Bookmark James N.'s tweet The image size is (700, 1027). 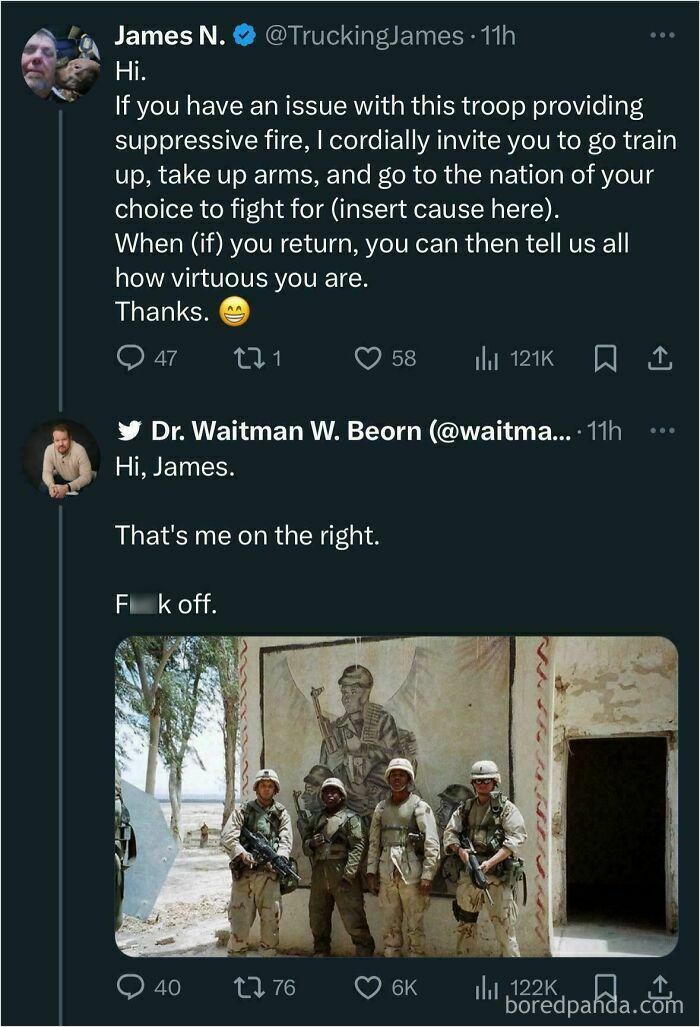pos(604,358)
